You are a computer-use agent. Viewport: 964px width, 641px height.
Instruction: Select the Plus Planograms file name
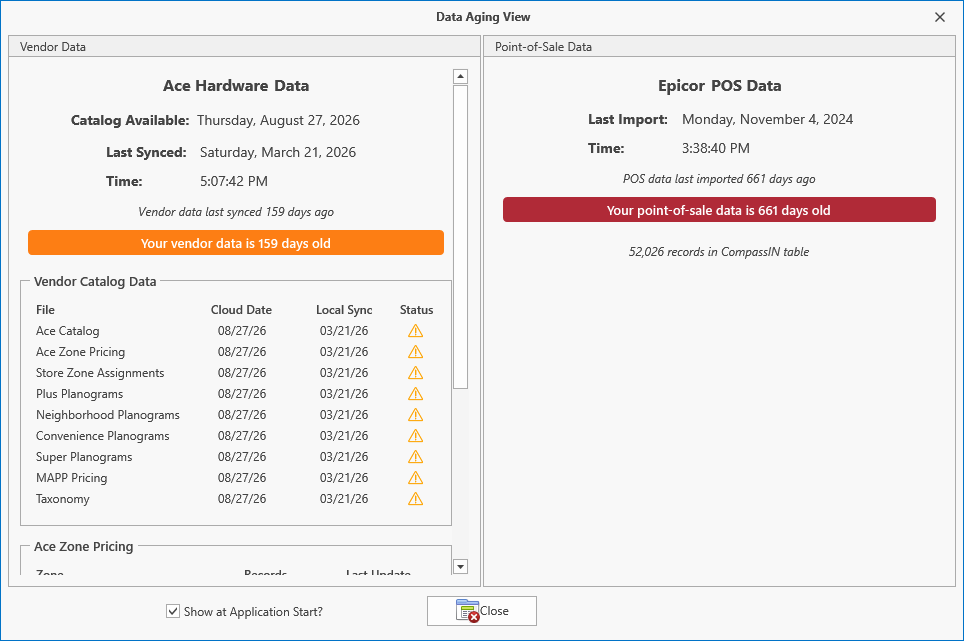(x=79, y=394)
